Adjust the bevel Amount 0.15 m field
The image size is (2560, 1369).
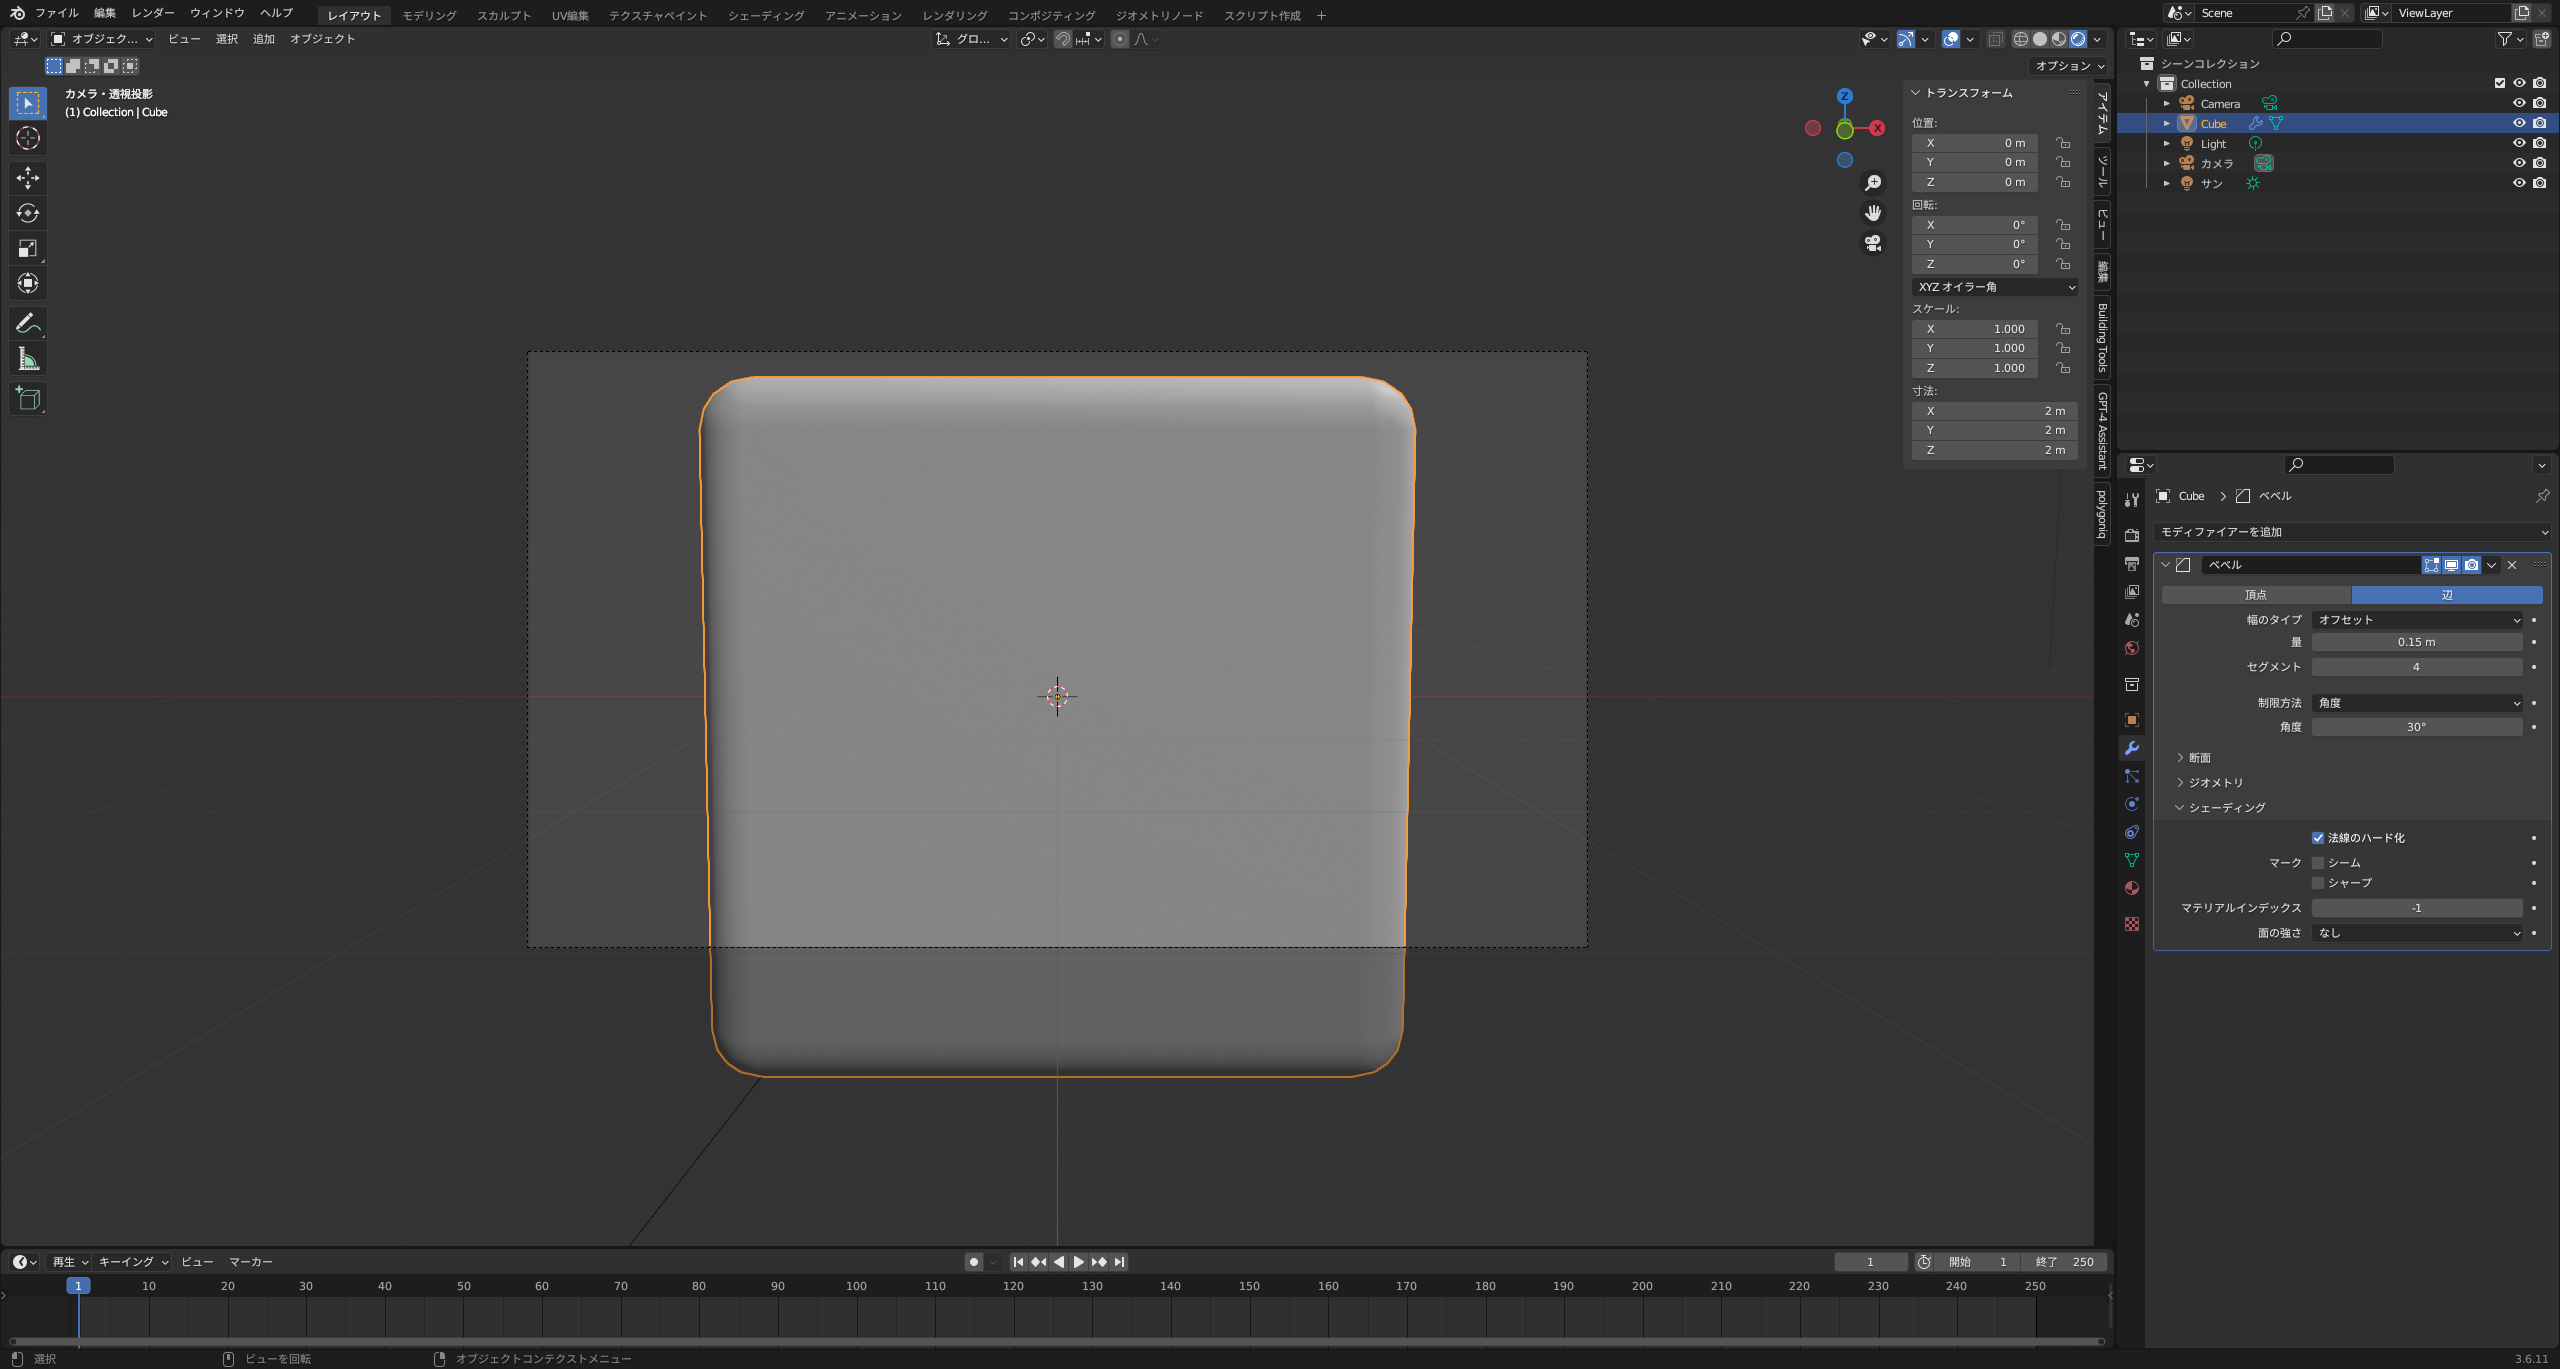tap(2416, 642)
